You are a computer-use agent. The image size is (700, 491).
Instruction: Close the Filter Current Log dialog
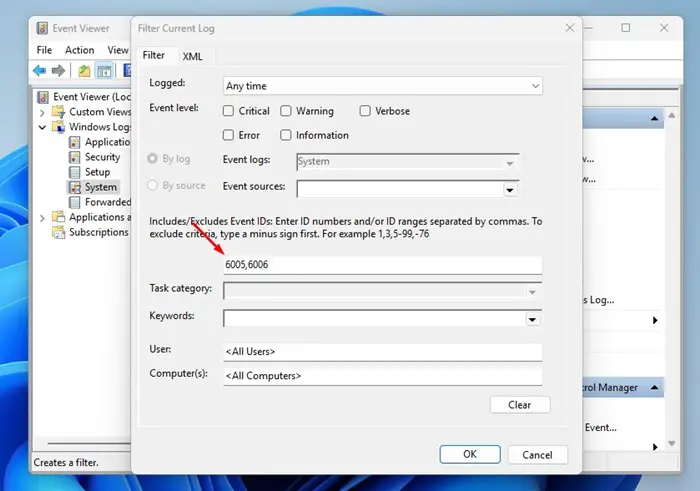(570, 28)
